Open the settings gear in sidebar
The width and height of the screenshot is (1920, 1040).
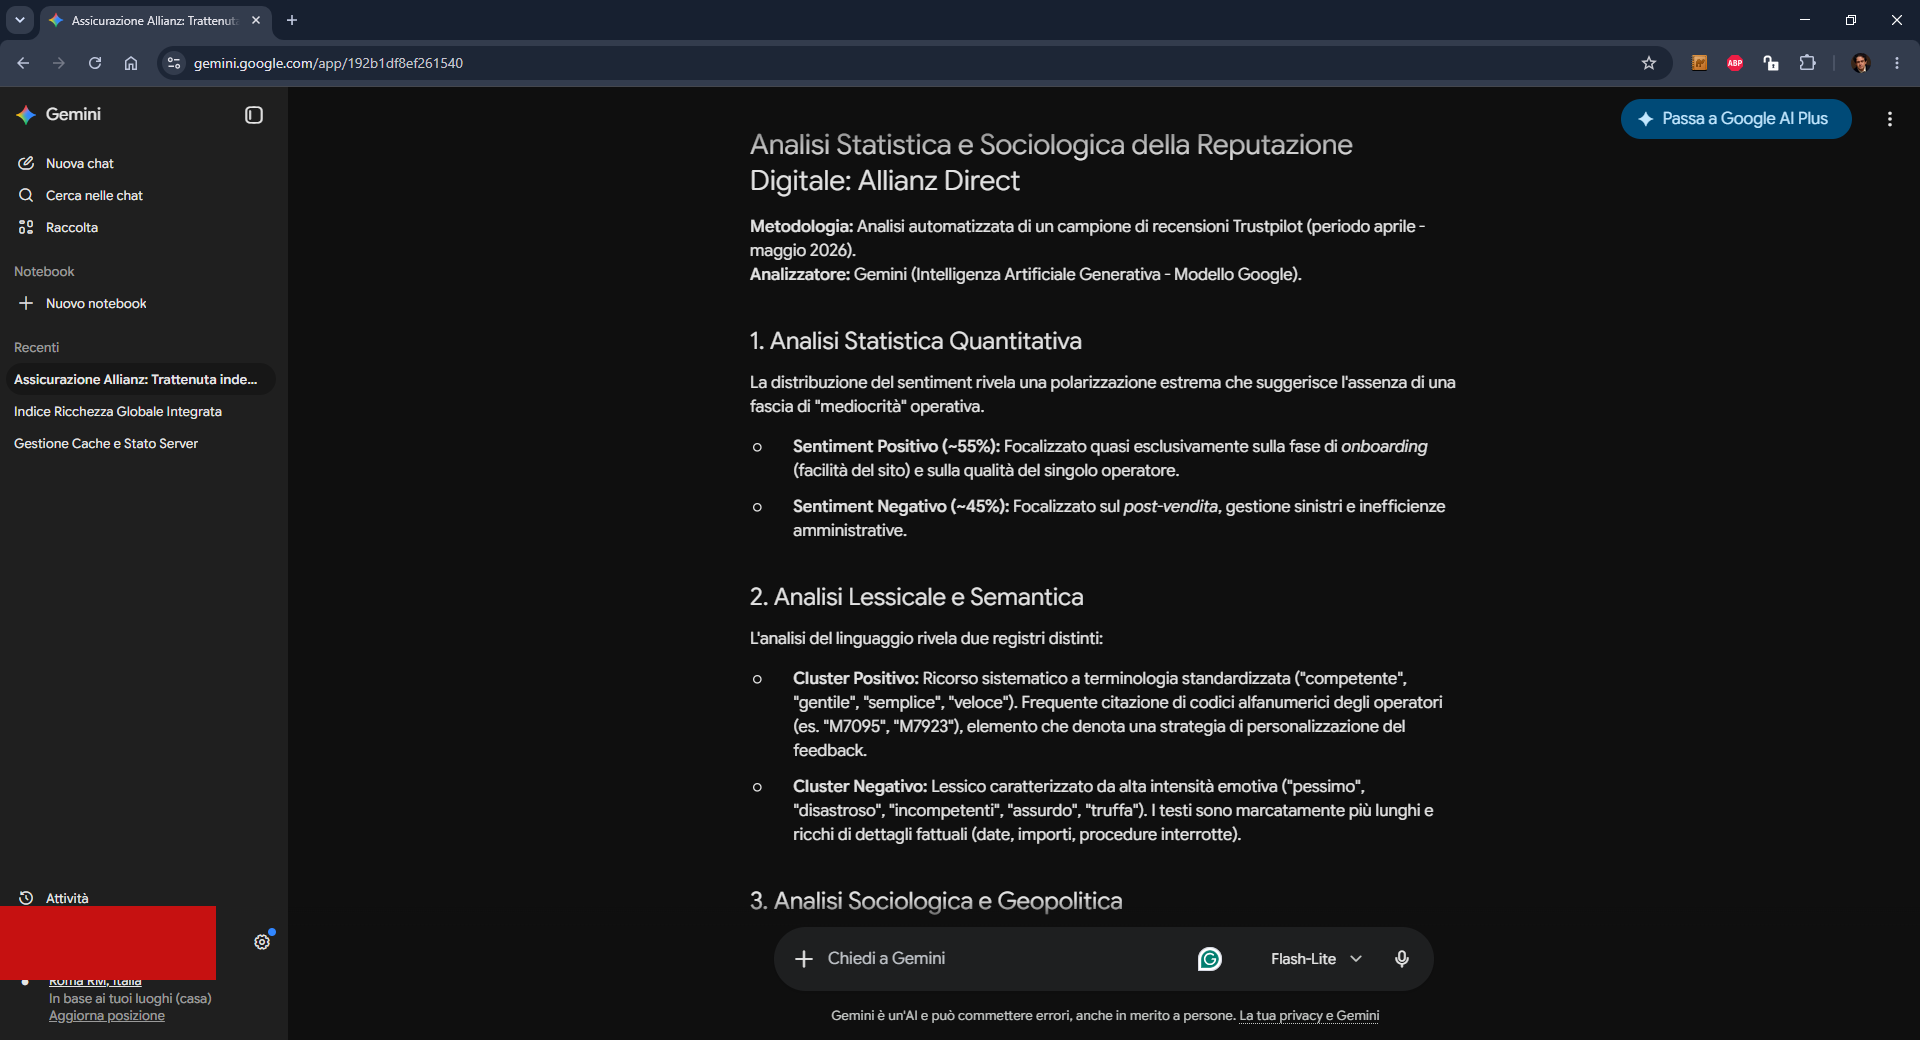click(262, 942)
